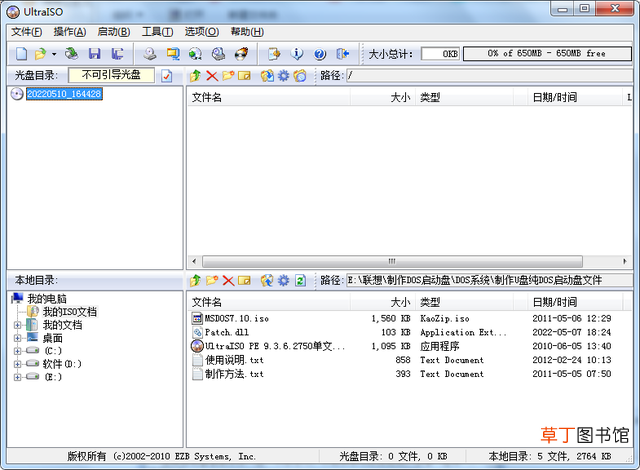Click the toolbar icon left of the info icon
The height and width of the screenshot is (470, 640).
274,53
